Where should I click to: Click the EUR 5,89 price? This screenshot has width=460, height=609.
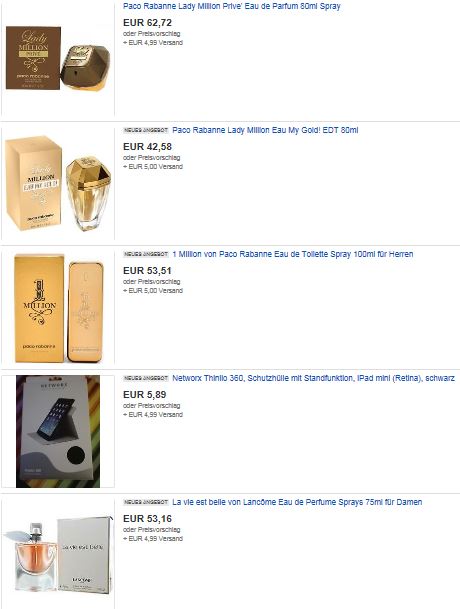[145, 394]
